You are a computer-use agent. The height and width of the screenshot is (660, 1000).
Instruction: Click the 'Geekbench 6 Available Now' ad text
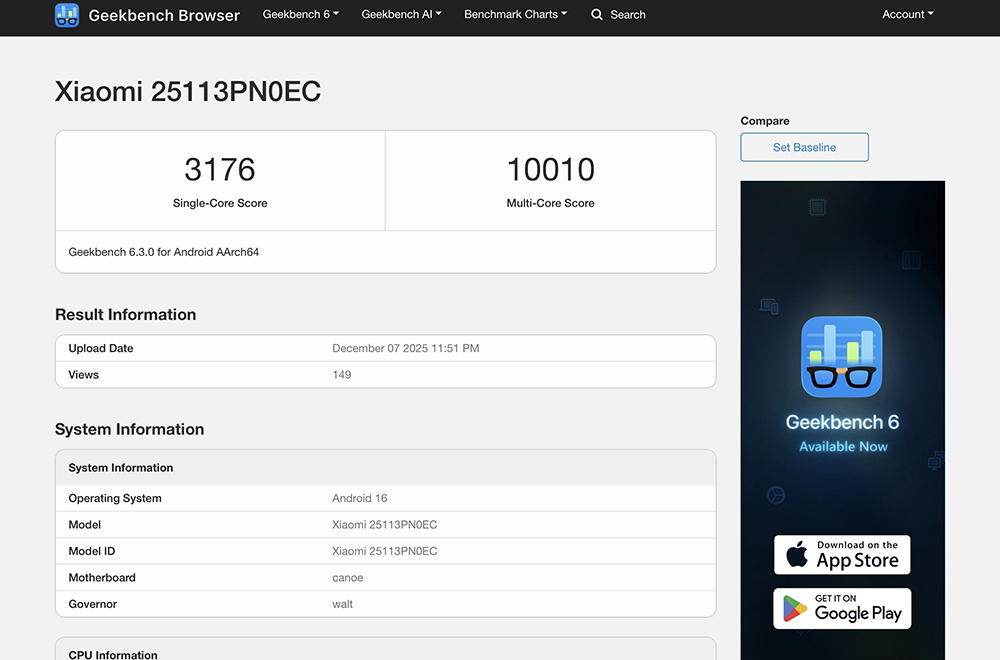842,433
